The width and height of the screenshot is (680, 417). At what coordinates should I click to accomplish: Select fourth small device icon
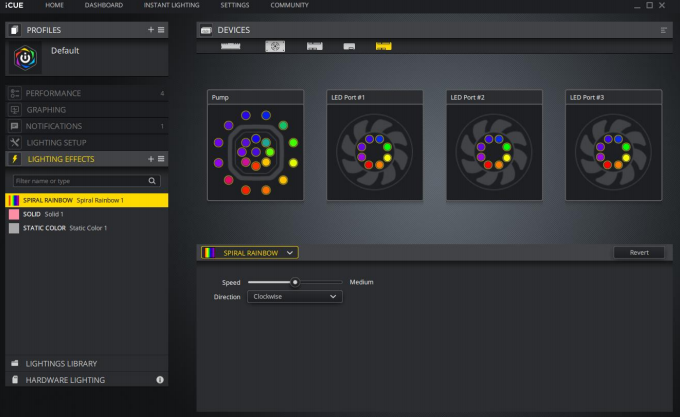[349, 46]
